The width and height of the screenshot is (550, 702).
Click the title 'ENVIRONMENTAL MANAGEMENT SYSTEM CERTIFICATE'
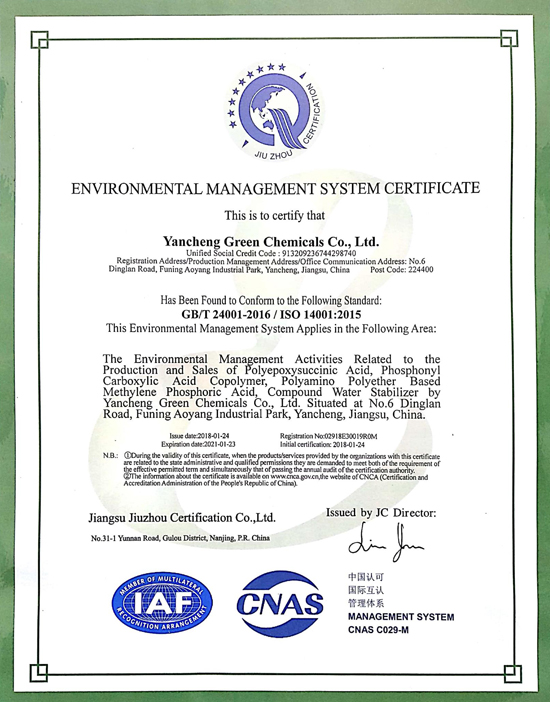click(x=275, y=188)
